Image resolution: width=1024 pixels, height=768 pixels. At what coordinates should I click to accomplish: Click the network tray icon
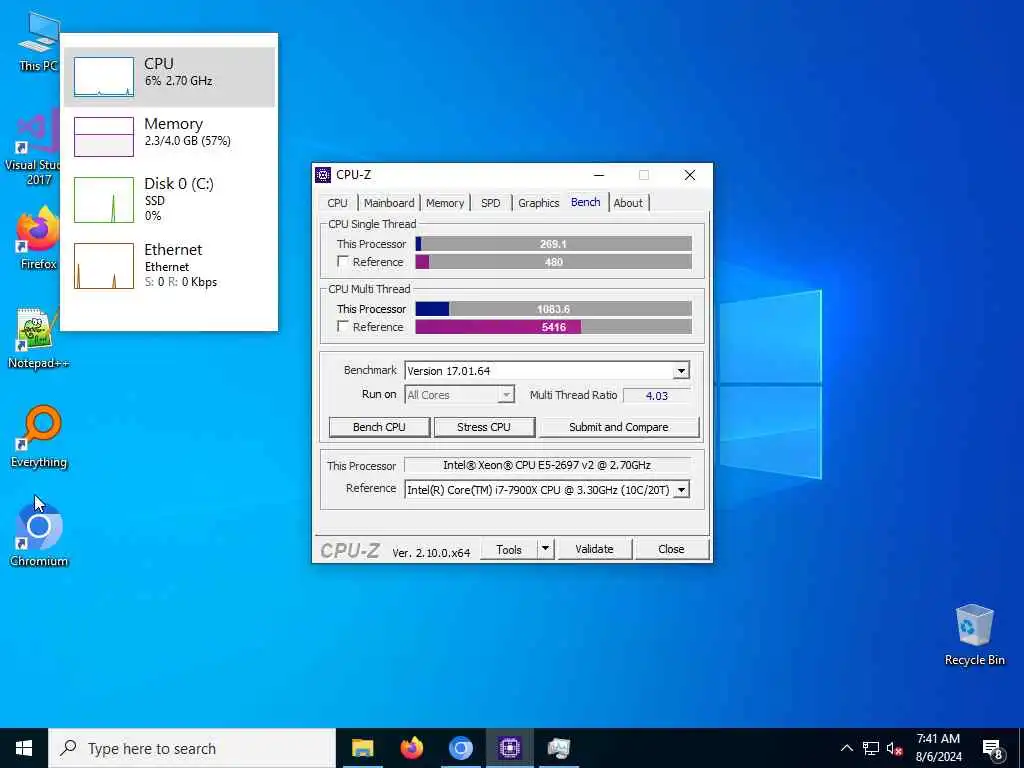click(x=871, y=748)
